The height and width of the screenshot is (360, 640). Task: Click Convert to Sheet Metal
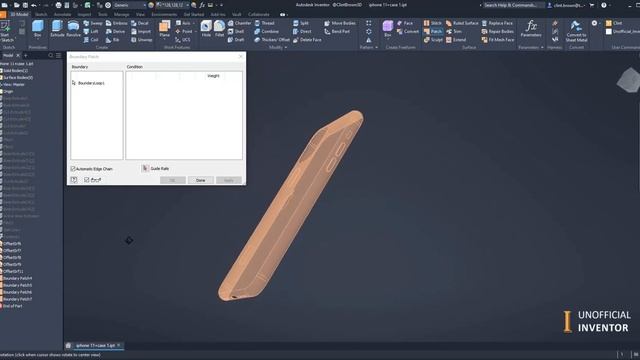[576, 31]
